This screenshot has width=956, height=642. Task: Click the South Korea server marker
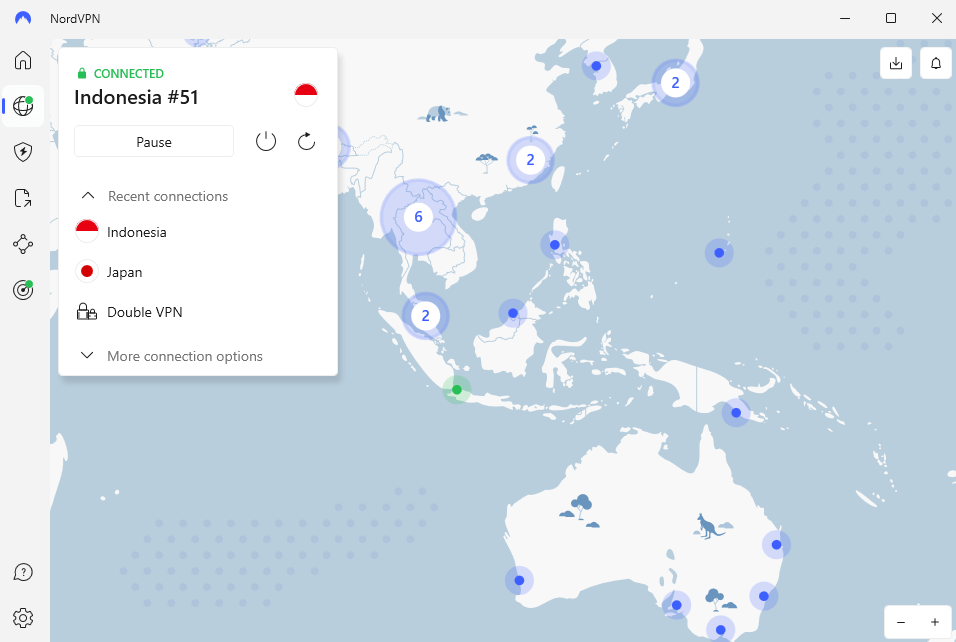(x=596, y=66)
